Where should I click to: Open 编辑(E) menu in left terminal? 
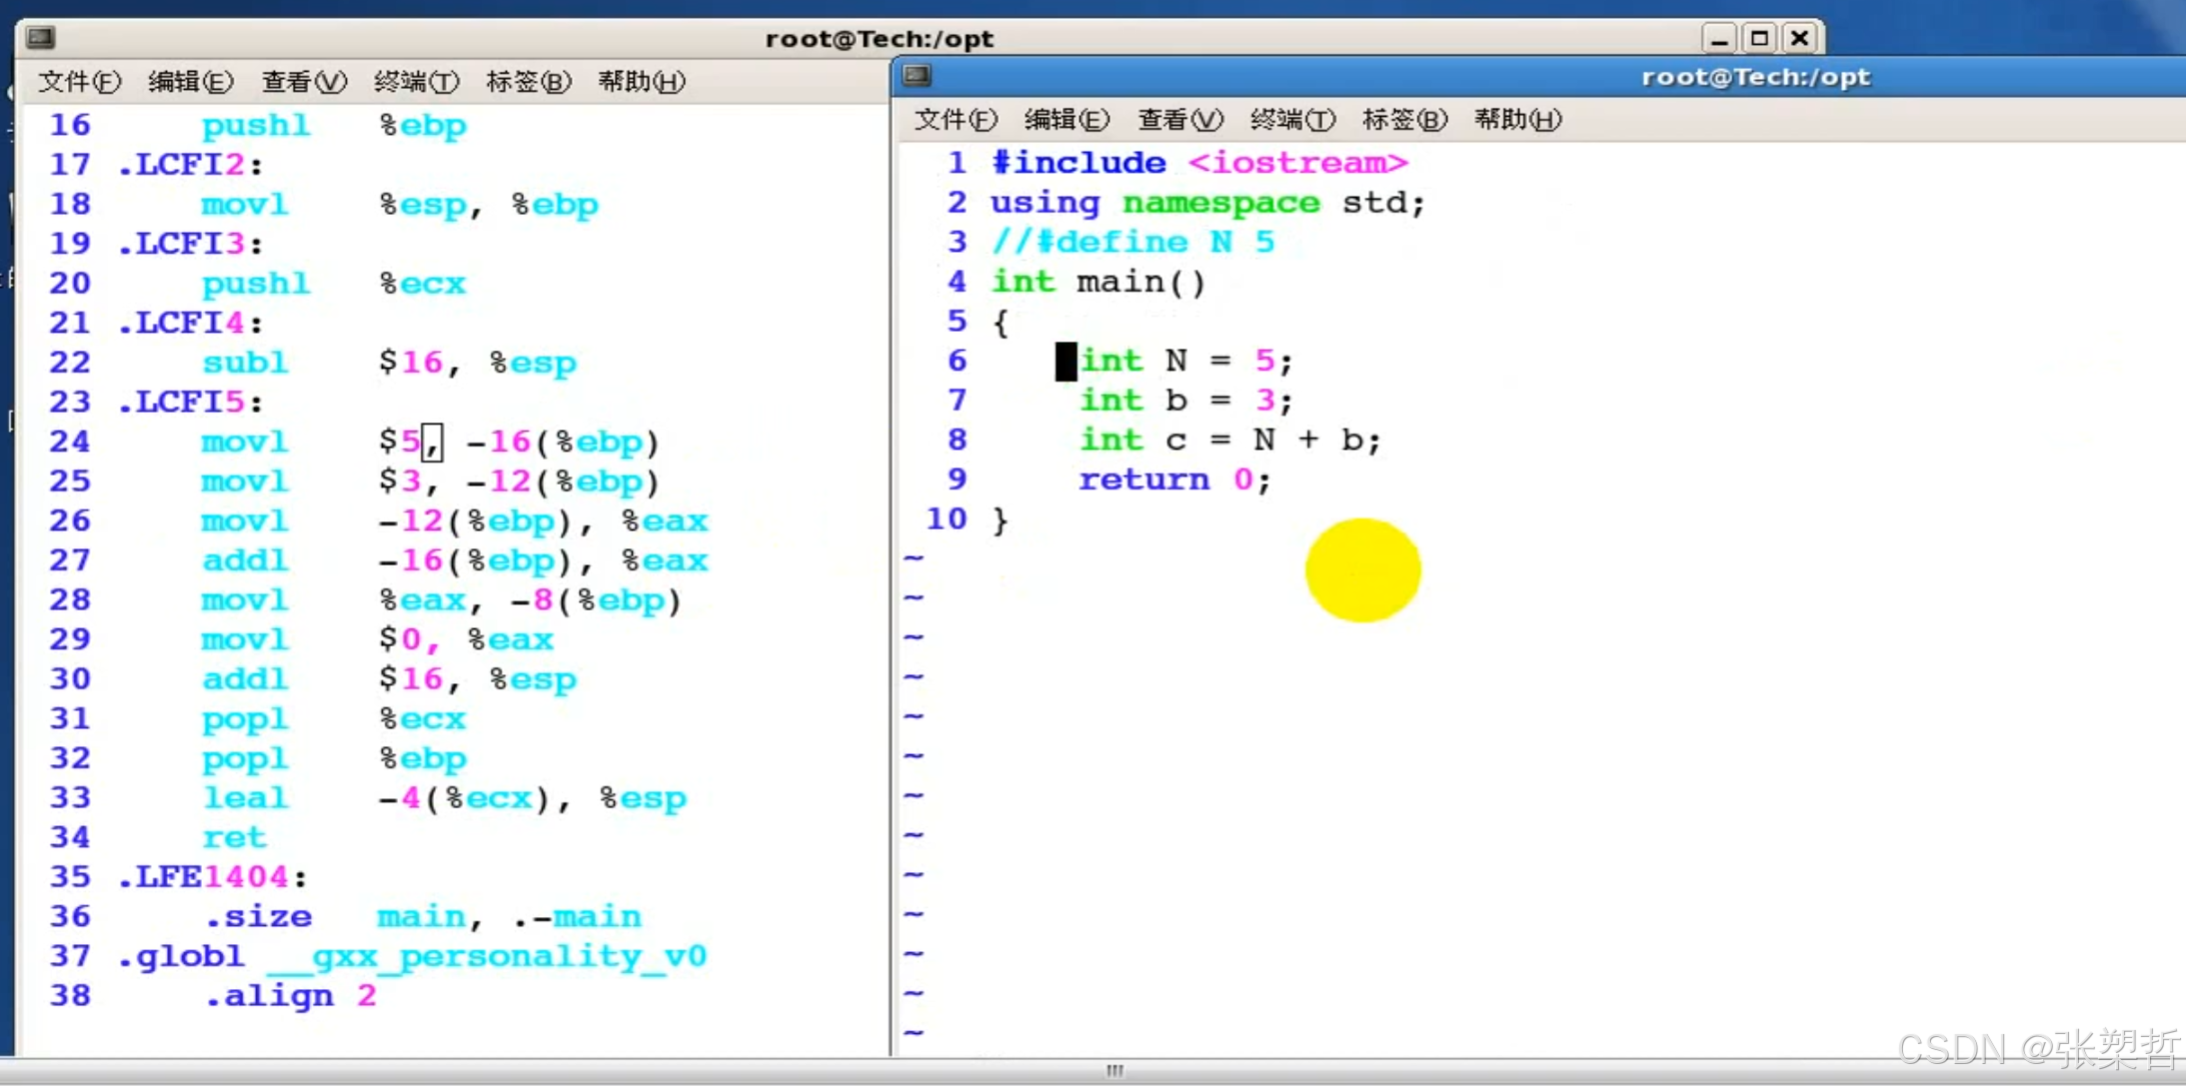[190, 82]
